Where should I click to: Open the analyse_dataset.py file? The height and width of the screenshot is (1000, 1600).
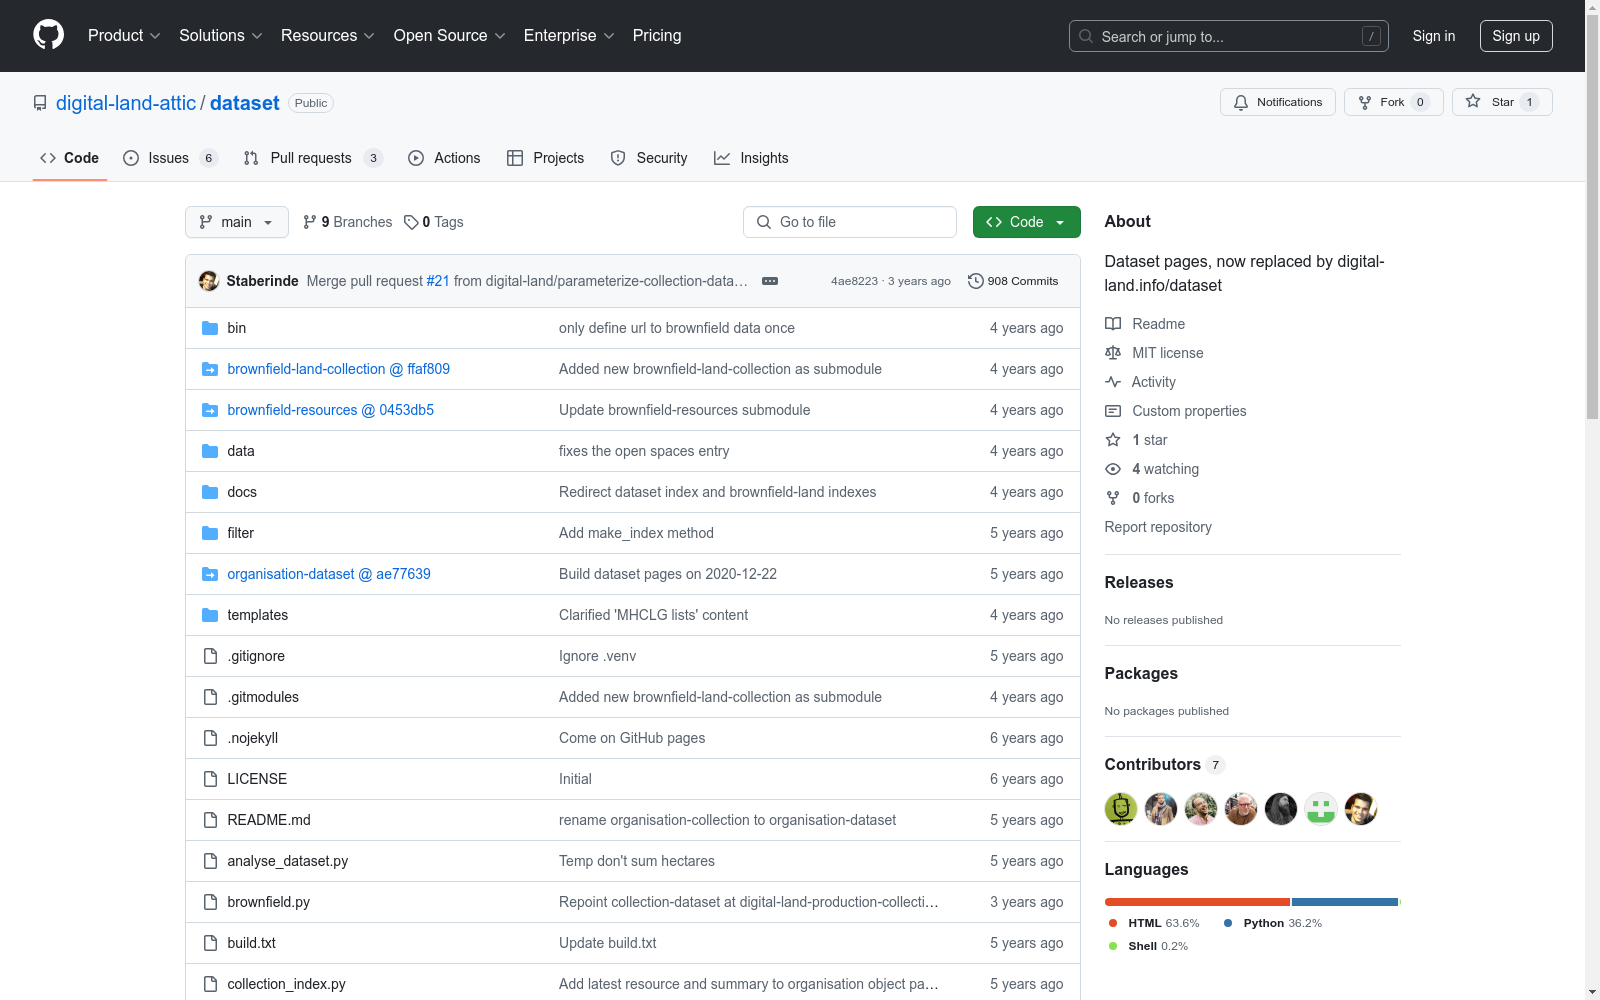288,861
